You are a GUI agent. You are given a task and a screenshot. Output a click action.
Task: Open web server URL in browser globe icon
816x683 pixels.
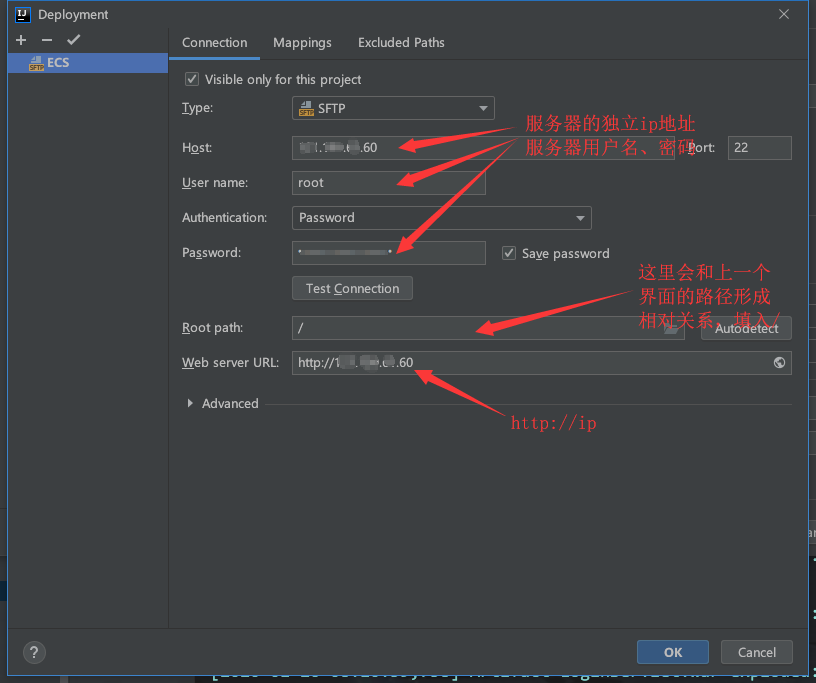(x=779, y=362)
